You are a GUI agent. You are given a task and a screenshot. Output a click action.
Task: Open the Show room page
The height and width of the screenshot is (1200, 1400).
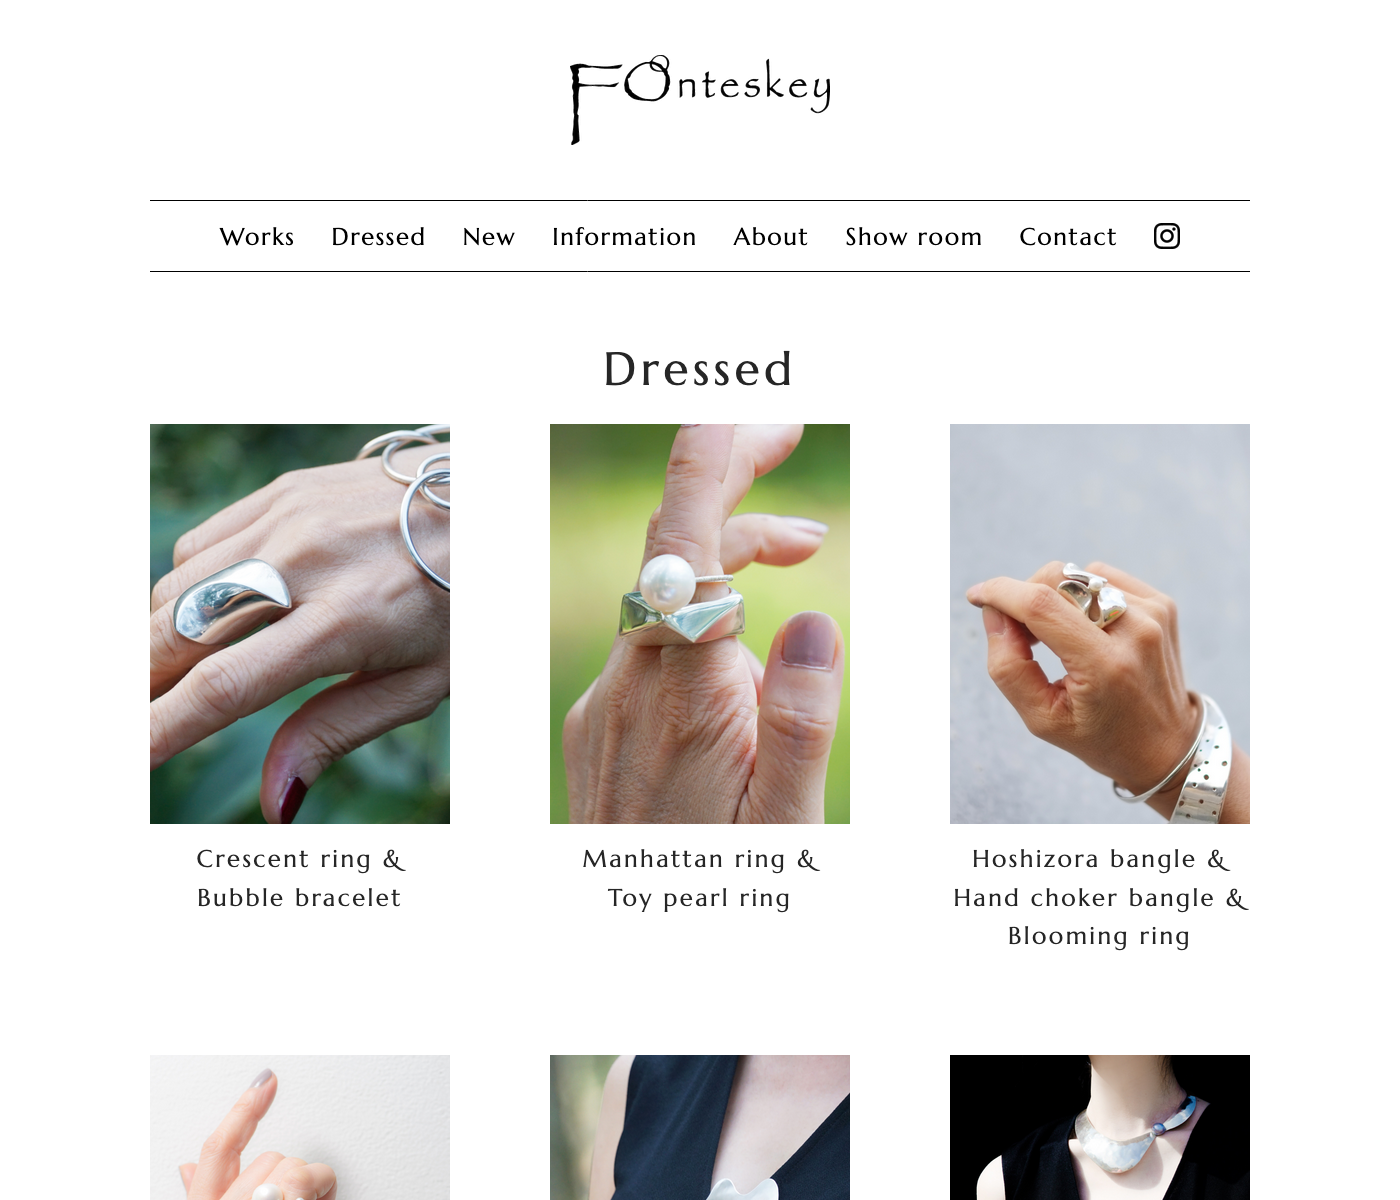(914, 237)
